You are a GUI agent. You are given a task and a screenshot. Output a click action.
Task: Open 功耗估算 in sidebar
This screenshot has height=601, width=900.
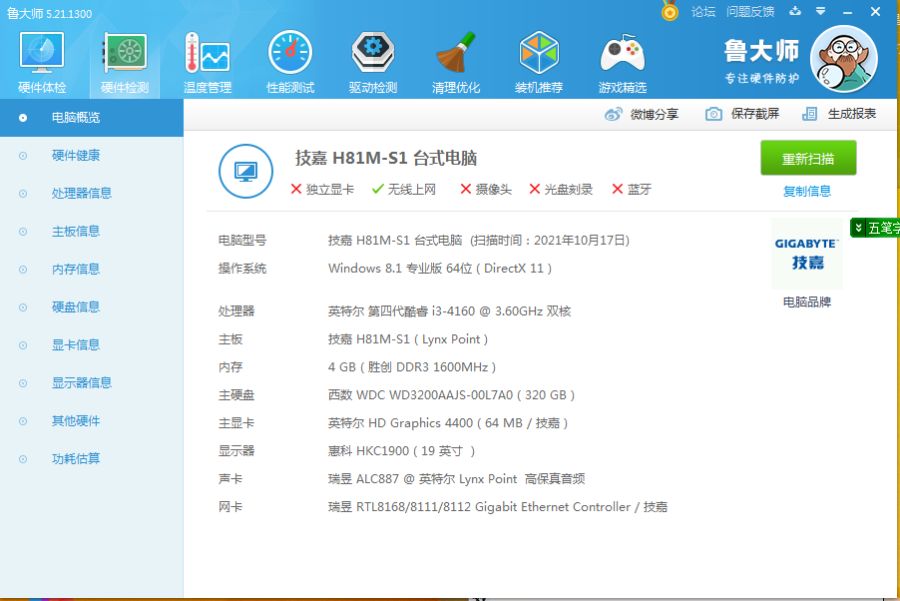point(92,459)
